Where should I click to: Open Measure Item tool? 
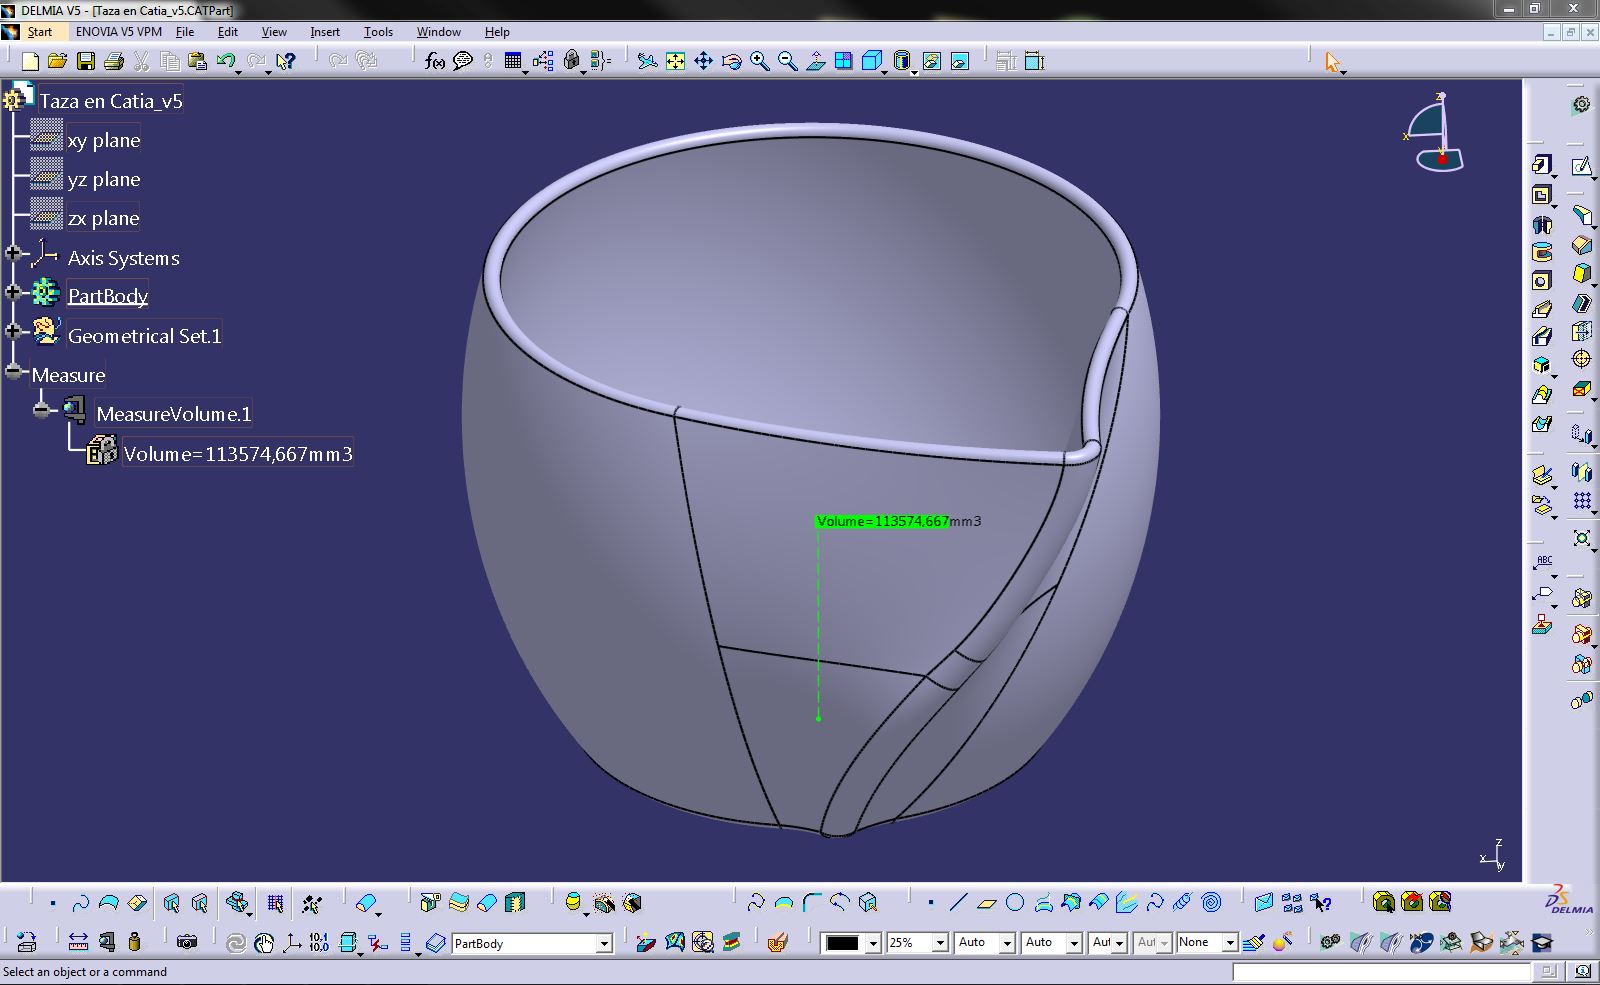(x=106, y=942)
